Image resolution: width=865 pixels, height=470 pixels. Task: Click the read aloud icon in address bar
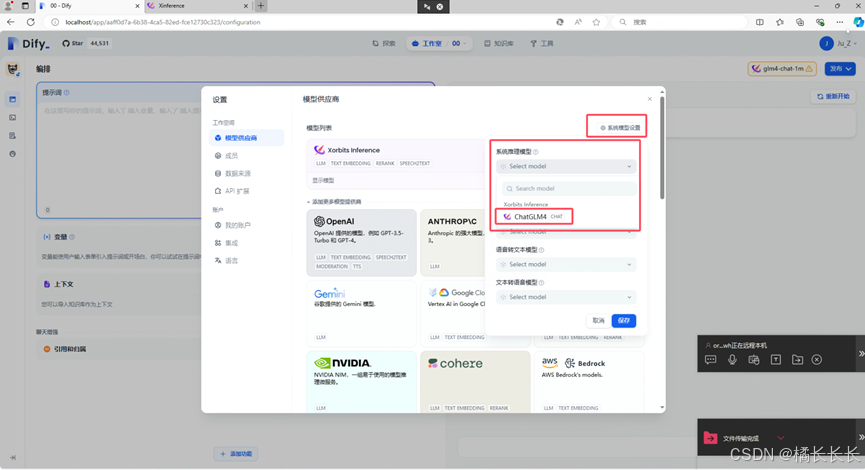pyautogui.click(x=578, y=22)
